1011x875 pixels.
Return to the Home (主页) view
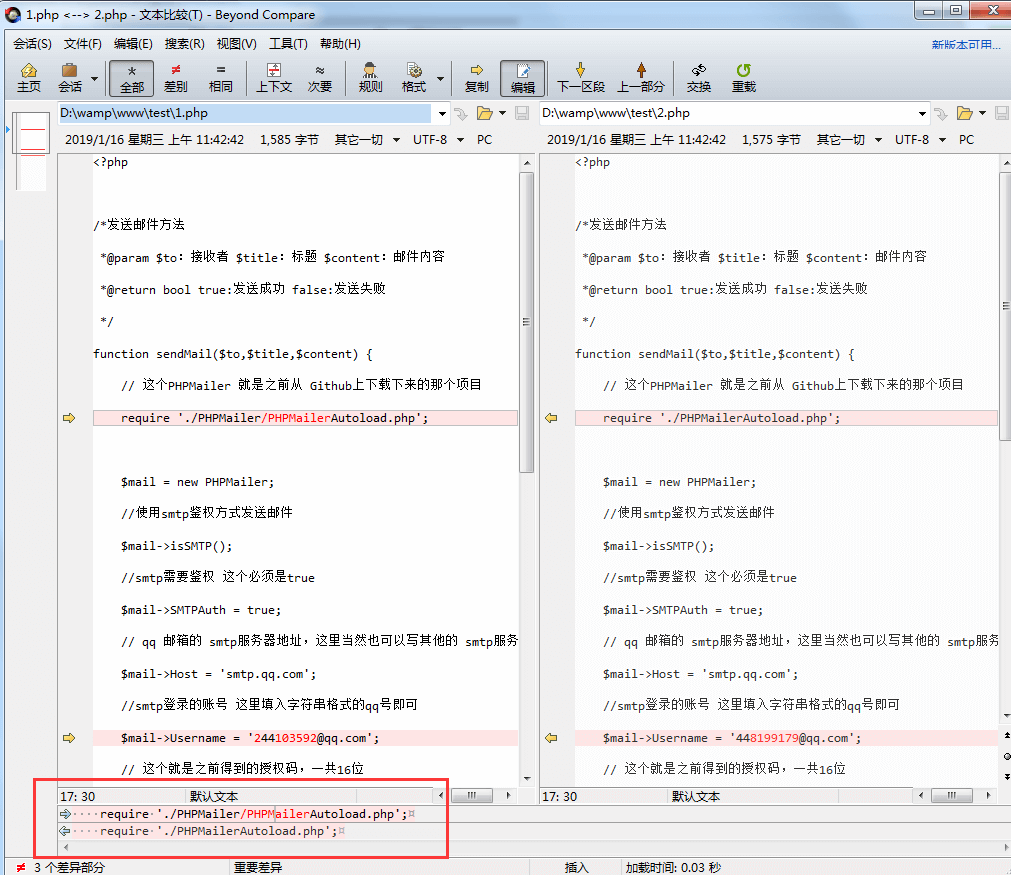click(x=28, y=78)
